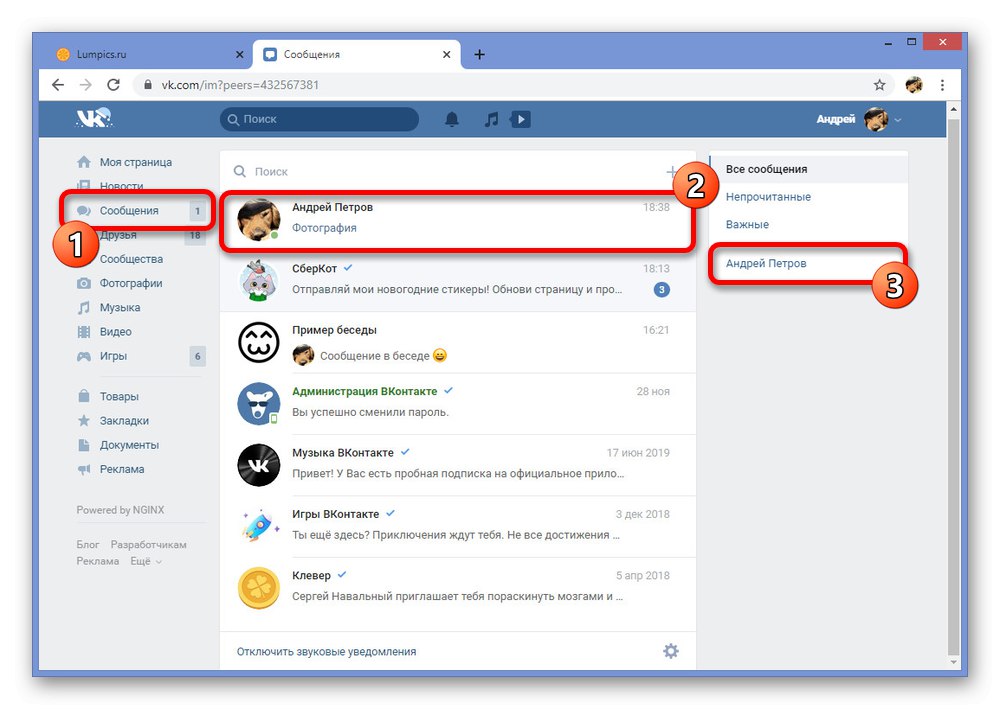This screenshot has height=709, width=1000.
Task: Click the megaphone icon beside Реклама
Action: [84, 469]
